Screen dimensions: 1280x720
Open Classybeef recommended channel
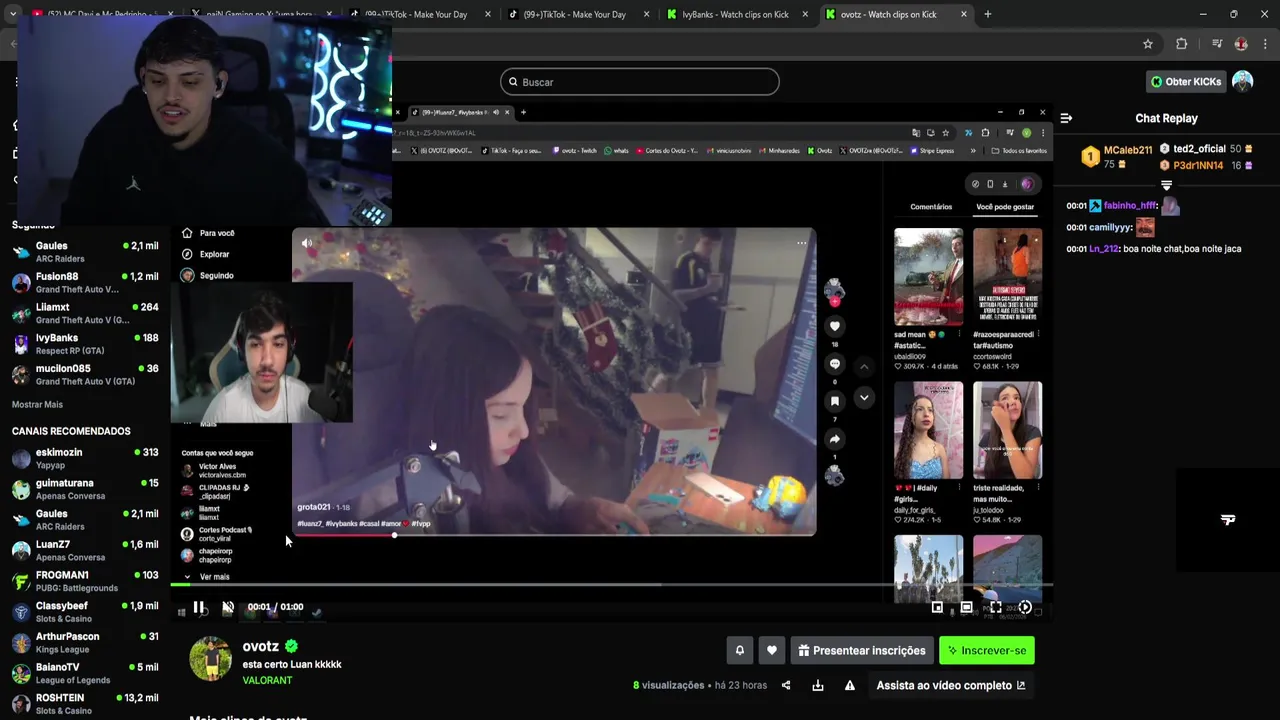[85, 612]
